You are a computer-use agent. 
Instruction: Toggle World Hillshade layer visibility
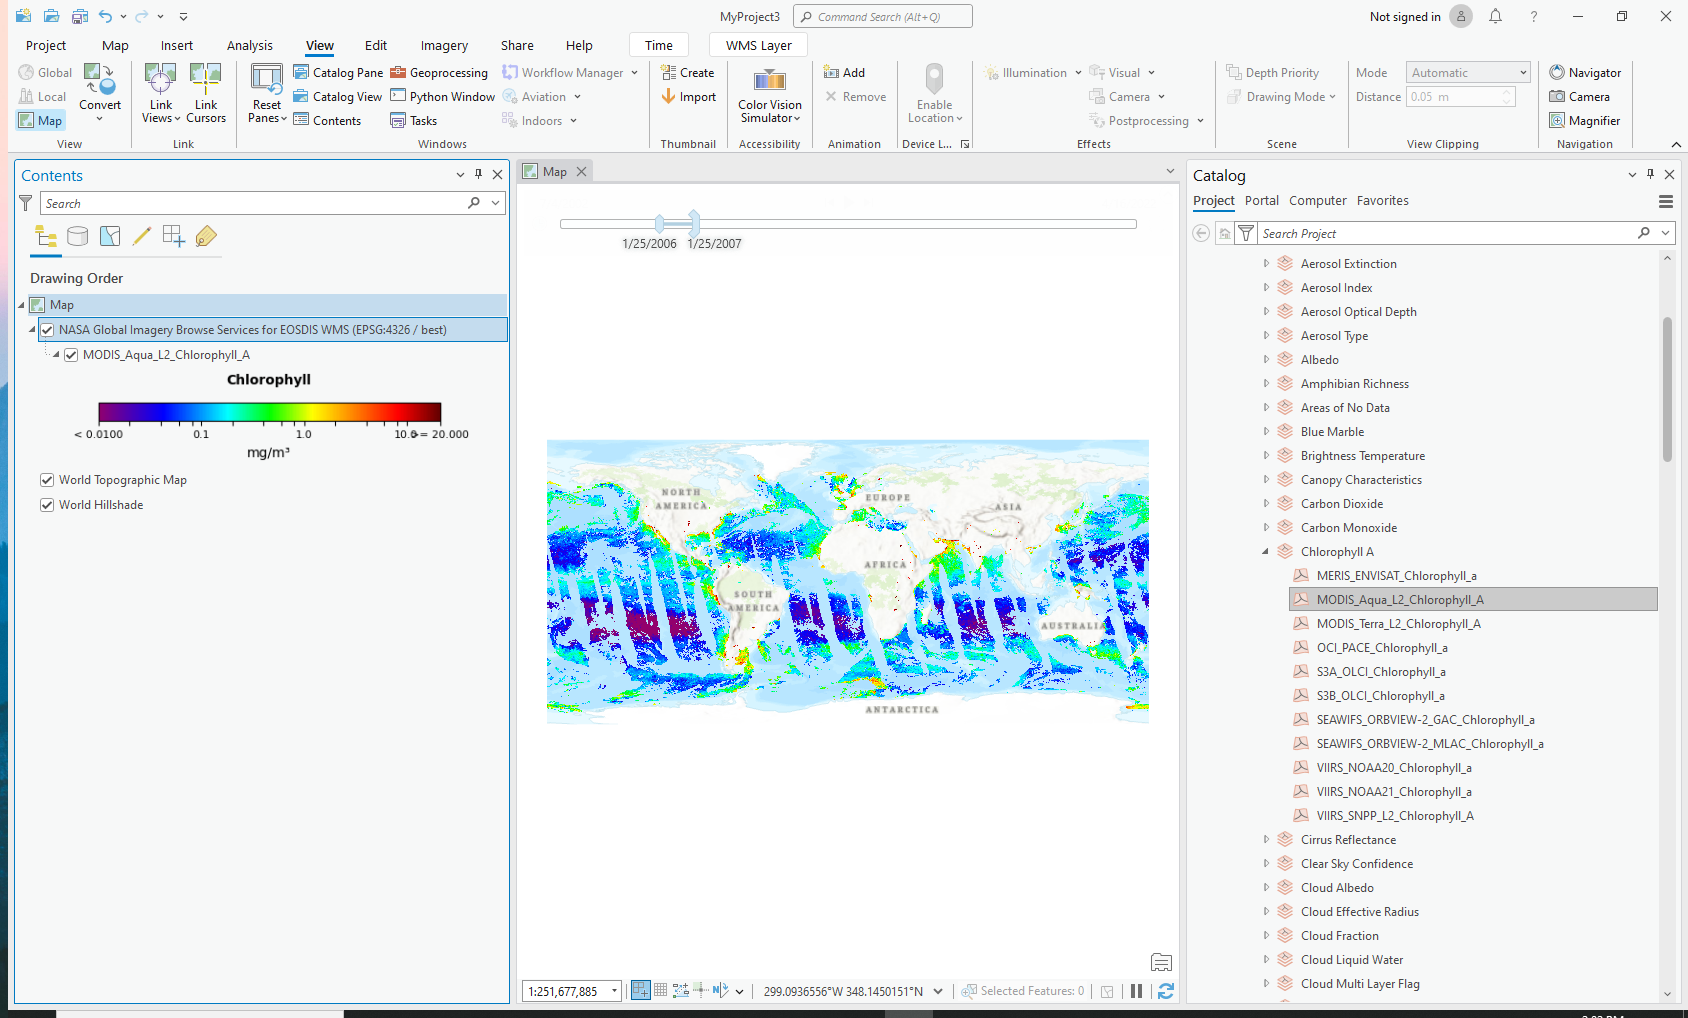tap(47, 505)
